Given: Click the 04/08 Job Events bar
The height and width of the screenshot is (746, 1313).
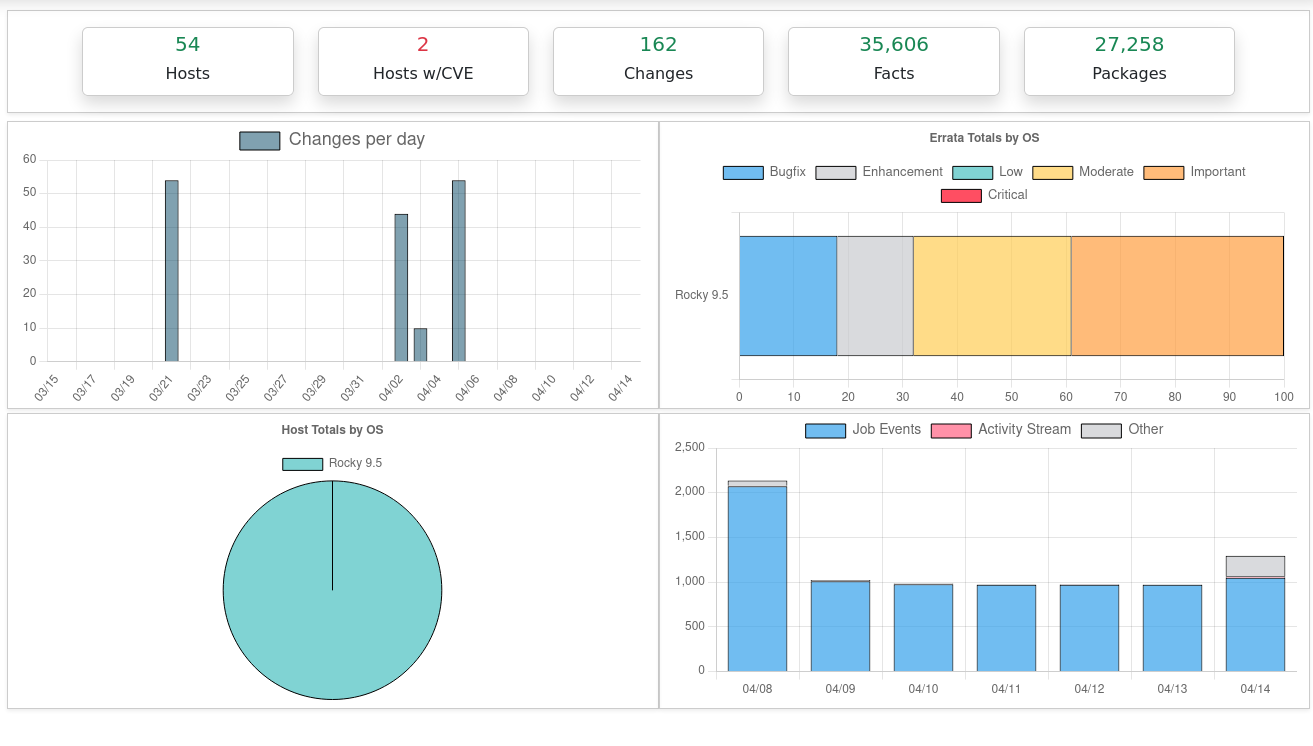Looking at the screenshot, I should 757,578.
